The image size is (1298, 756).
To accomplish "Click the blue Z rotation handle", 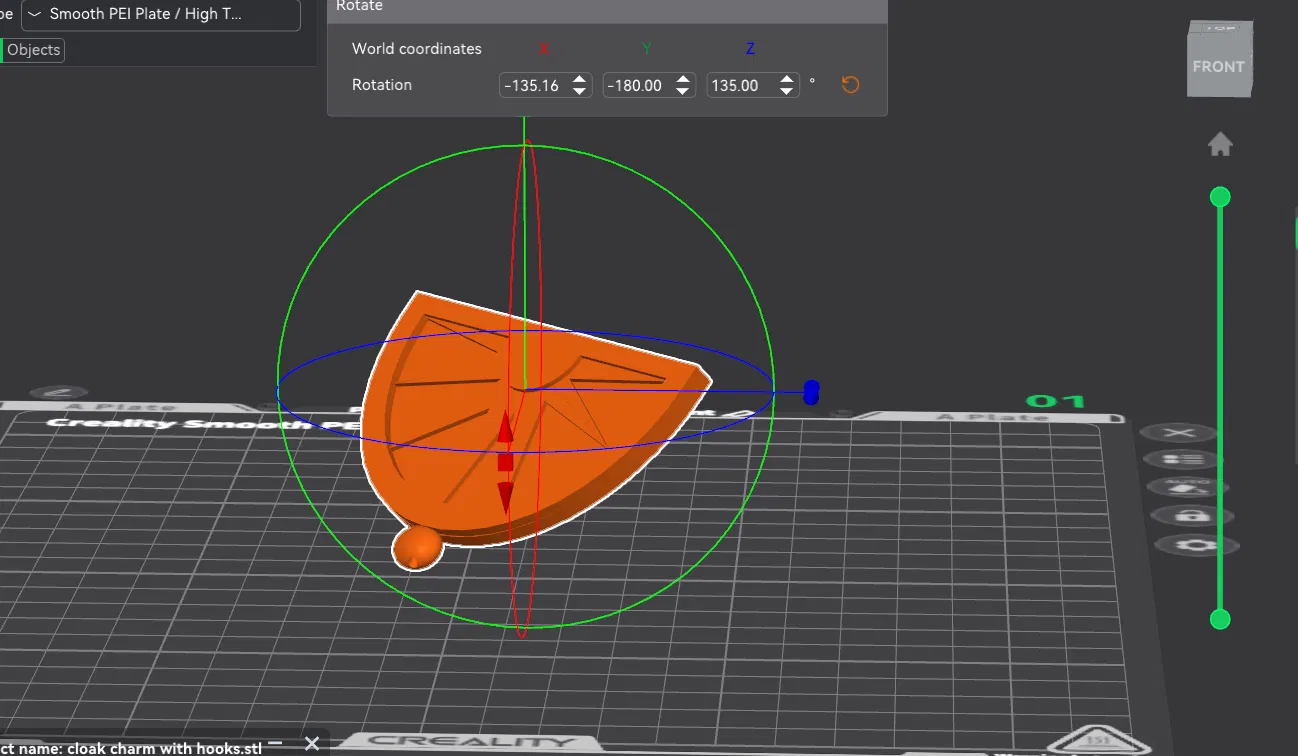I will (811, 392).
